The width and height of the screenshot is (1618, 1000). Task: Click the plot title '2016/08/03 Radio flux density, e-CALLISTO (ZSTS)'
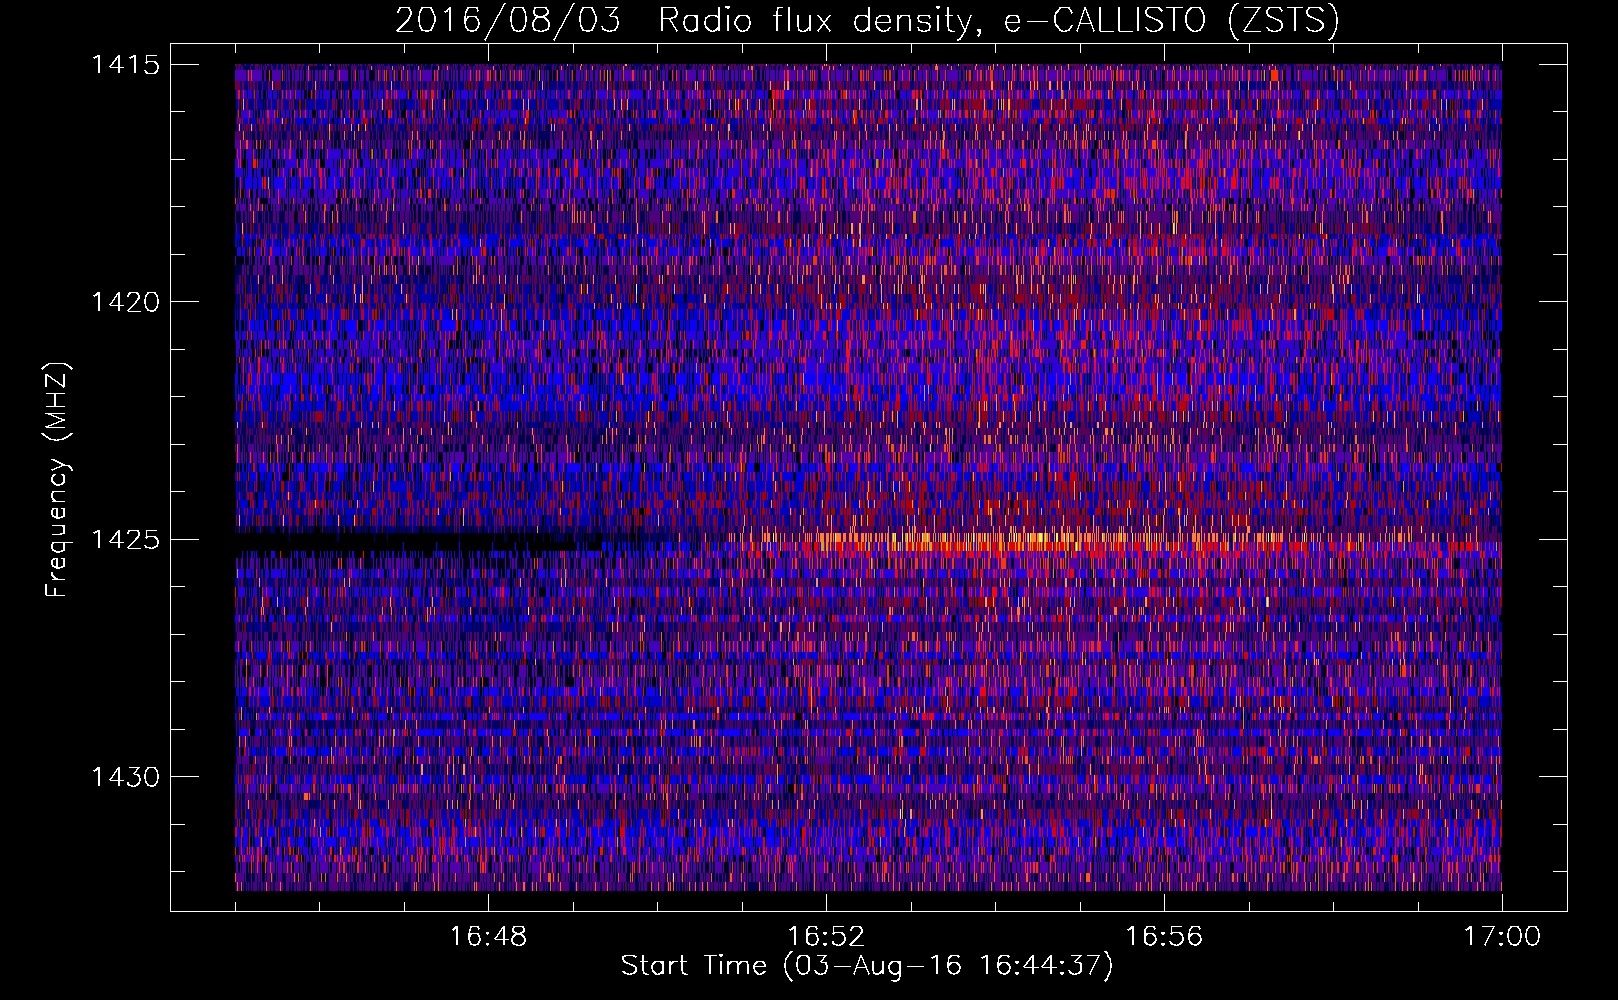(867, 20)
